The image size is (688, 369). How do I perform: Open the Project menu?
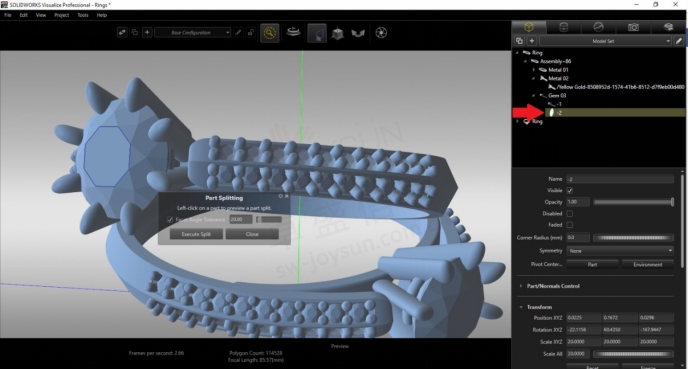tap(61, 15)
